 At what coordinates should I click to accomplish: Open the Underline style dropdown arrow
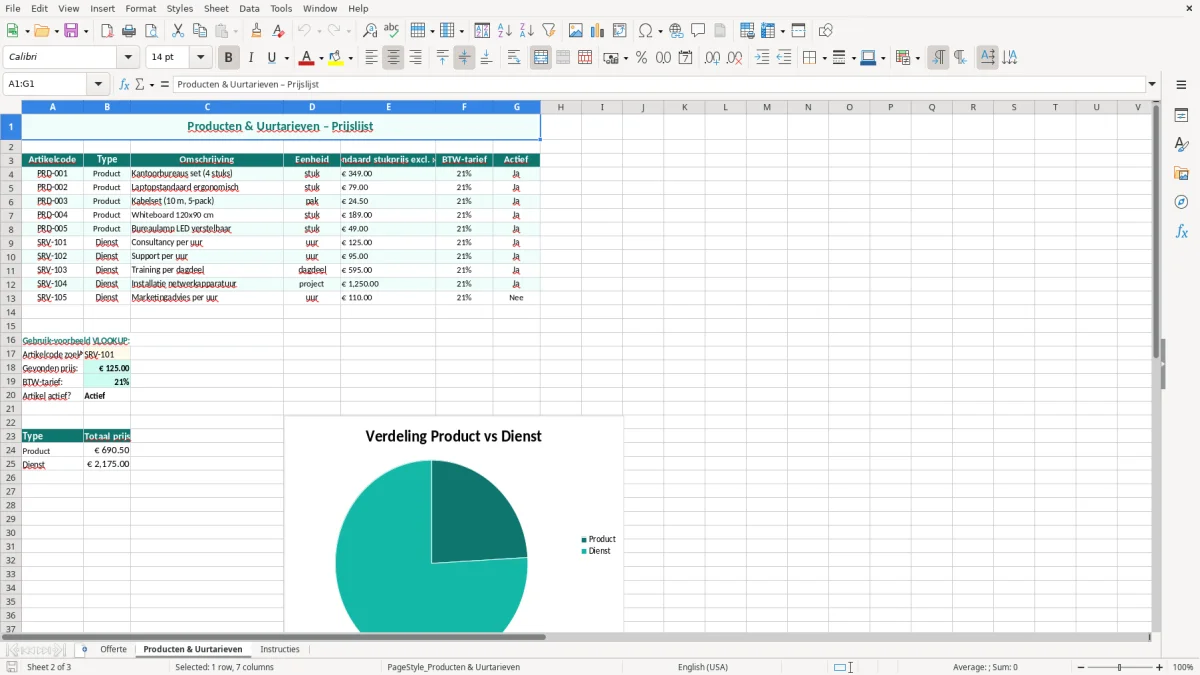pos(286,58)
